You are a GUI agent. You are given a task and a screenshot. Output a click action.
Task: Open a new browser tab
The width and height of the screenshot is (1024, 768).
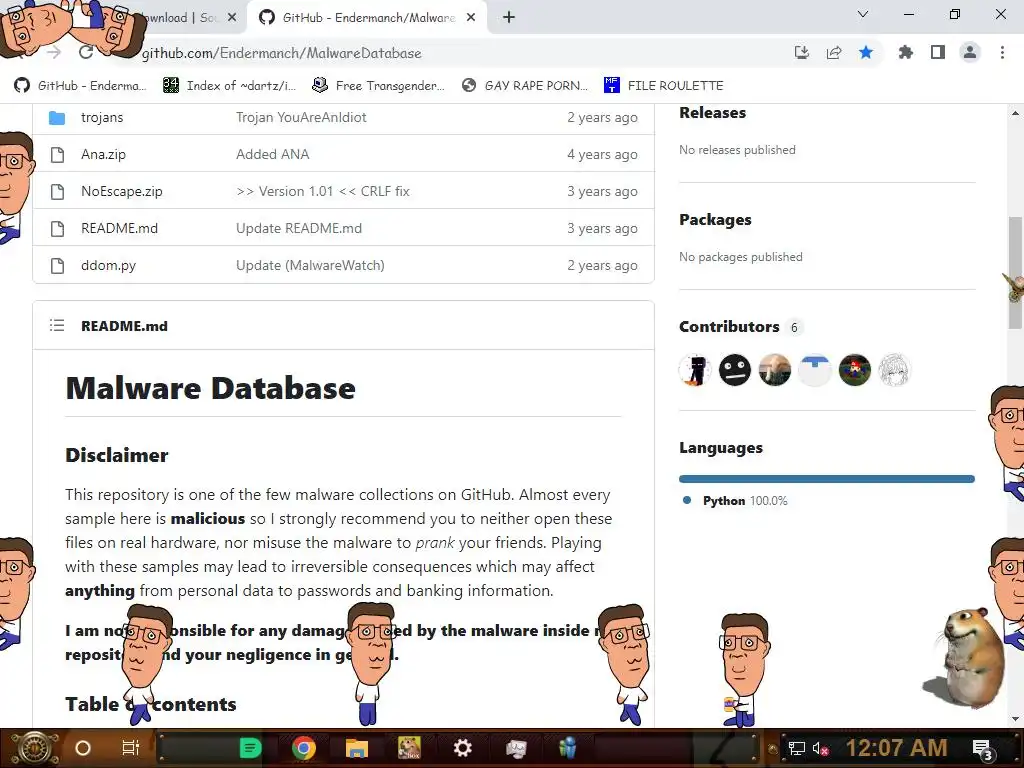tap(509, 18)
